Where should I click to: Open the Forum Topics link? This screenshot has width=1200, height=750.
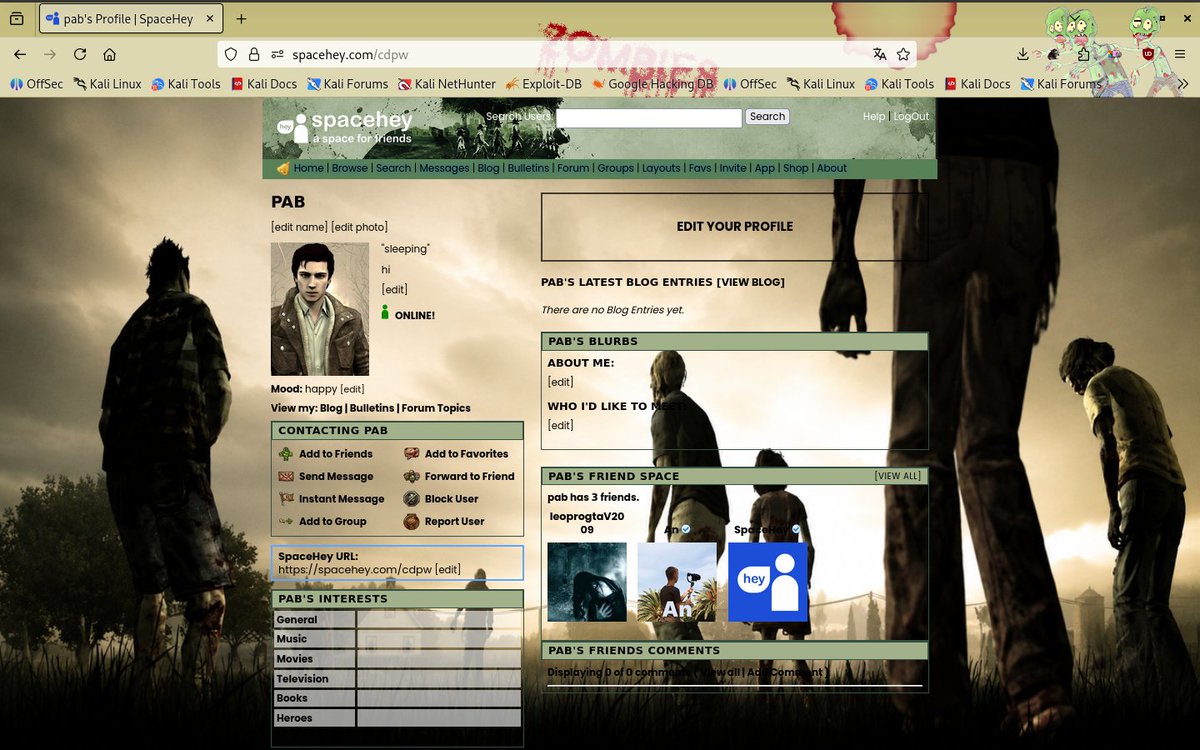[436, 408]
